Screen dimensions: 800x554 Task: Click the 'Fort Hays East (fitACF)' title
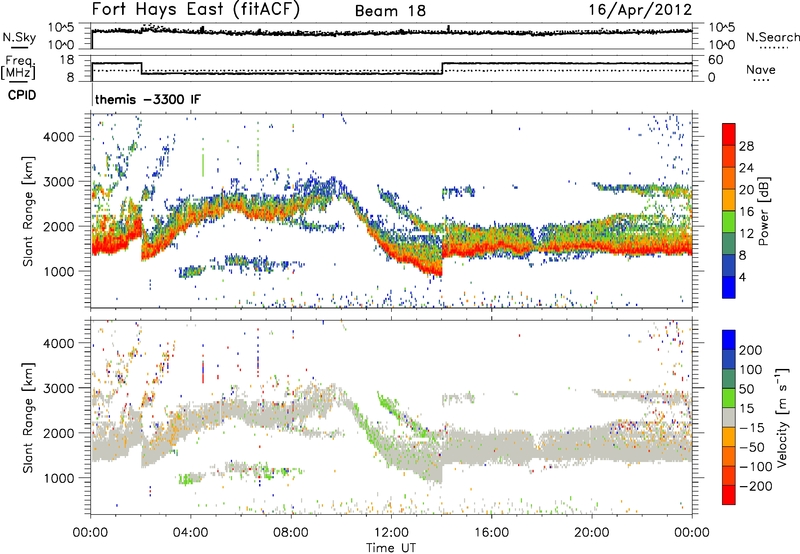click(x=196, y=10)
